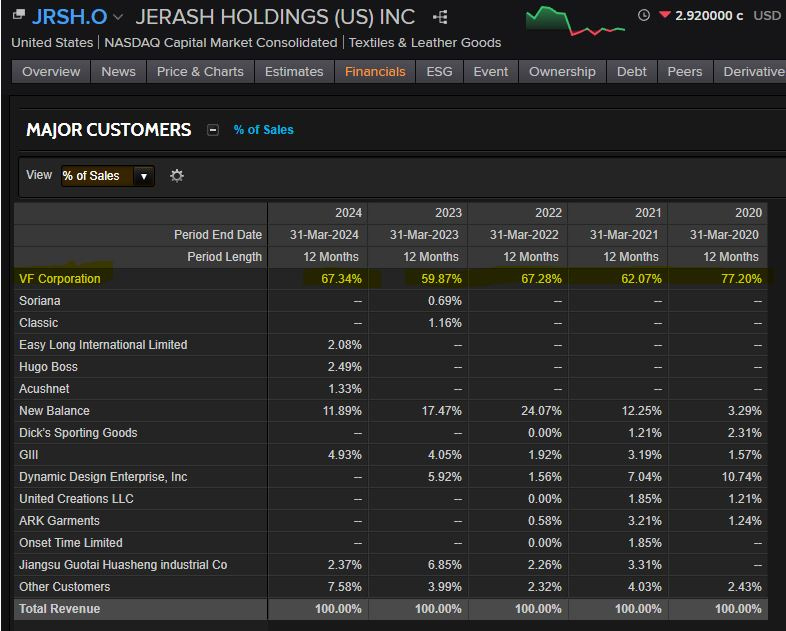Click the Textiles & Leather Goods industry label

pos(425,43)
